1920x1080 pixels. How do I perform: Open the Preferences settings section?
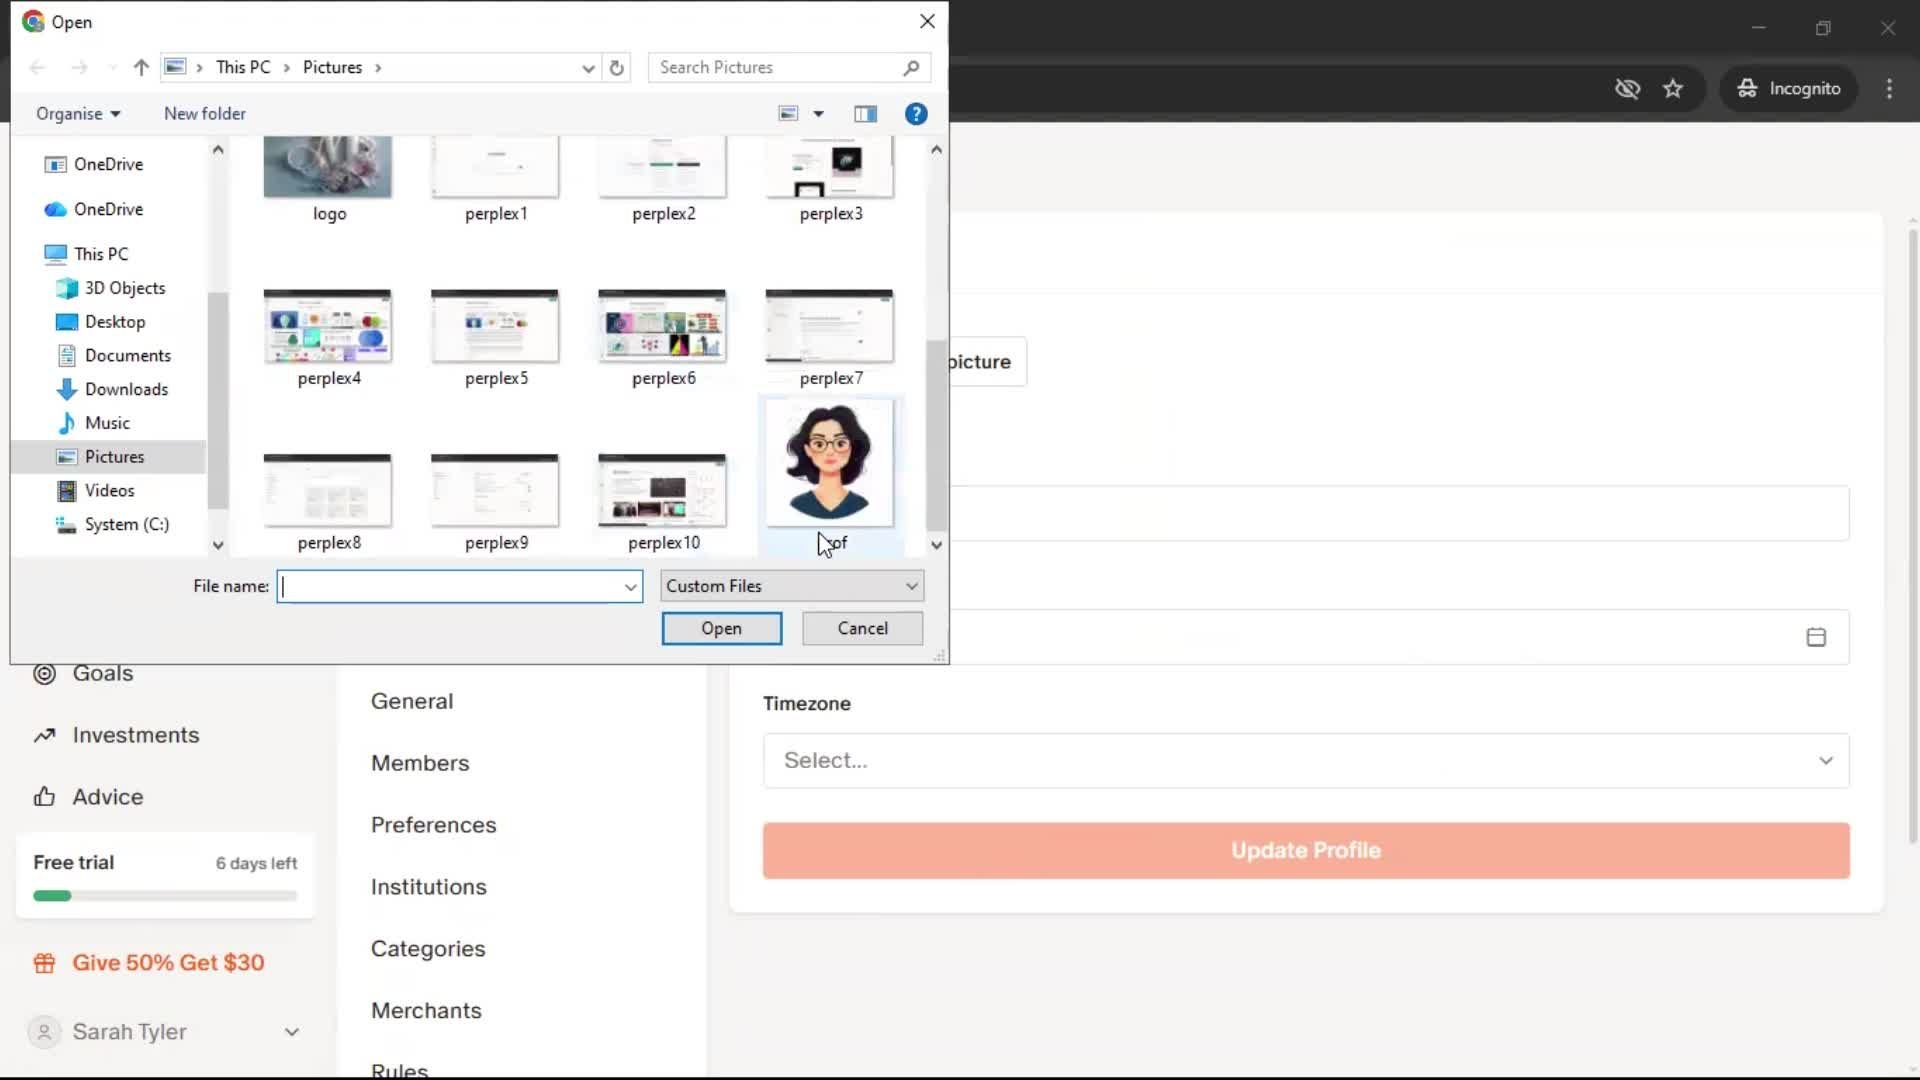[433, 825]
